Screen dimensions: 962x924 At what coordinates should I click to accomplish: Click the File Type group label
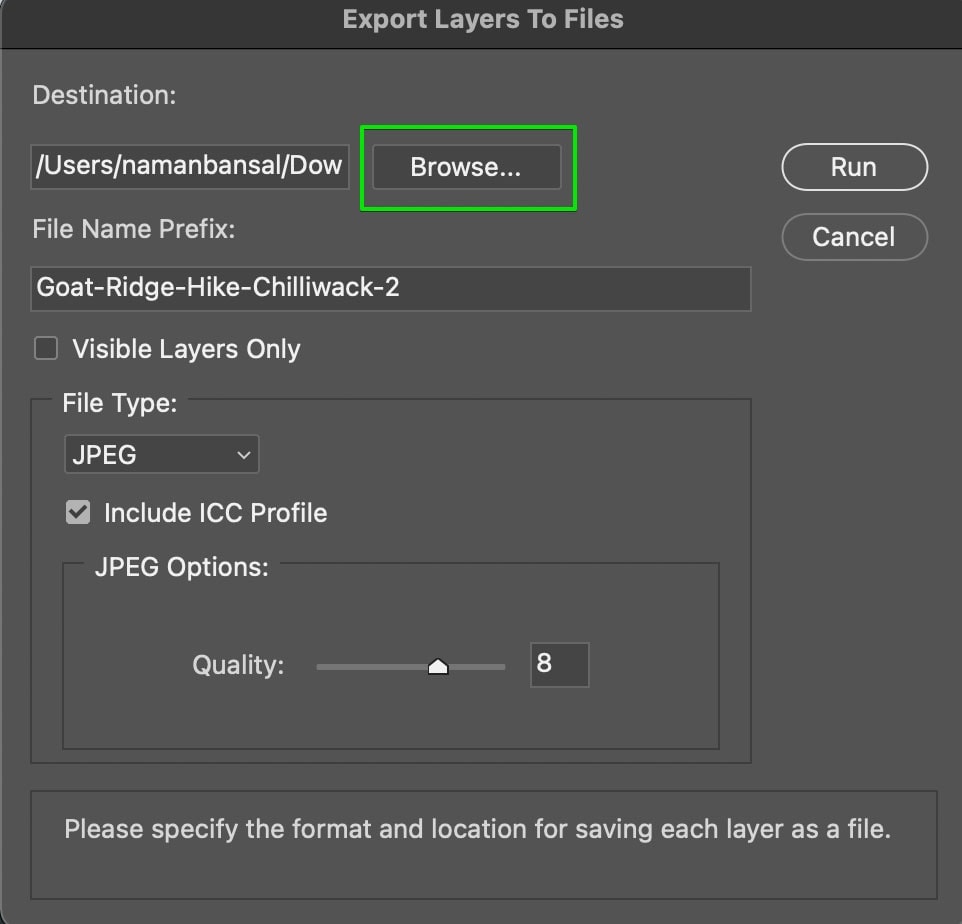[120, 404]
